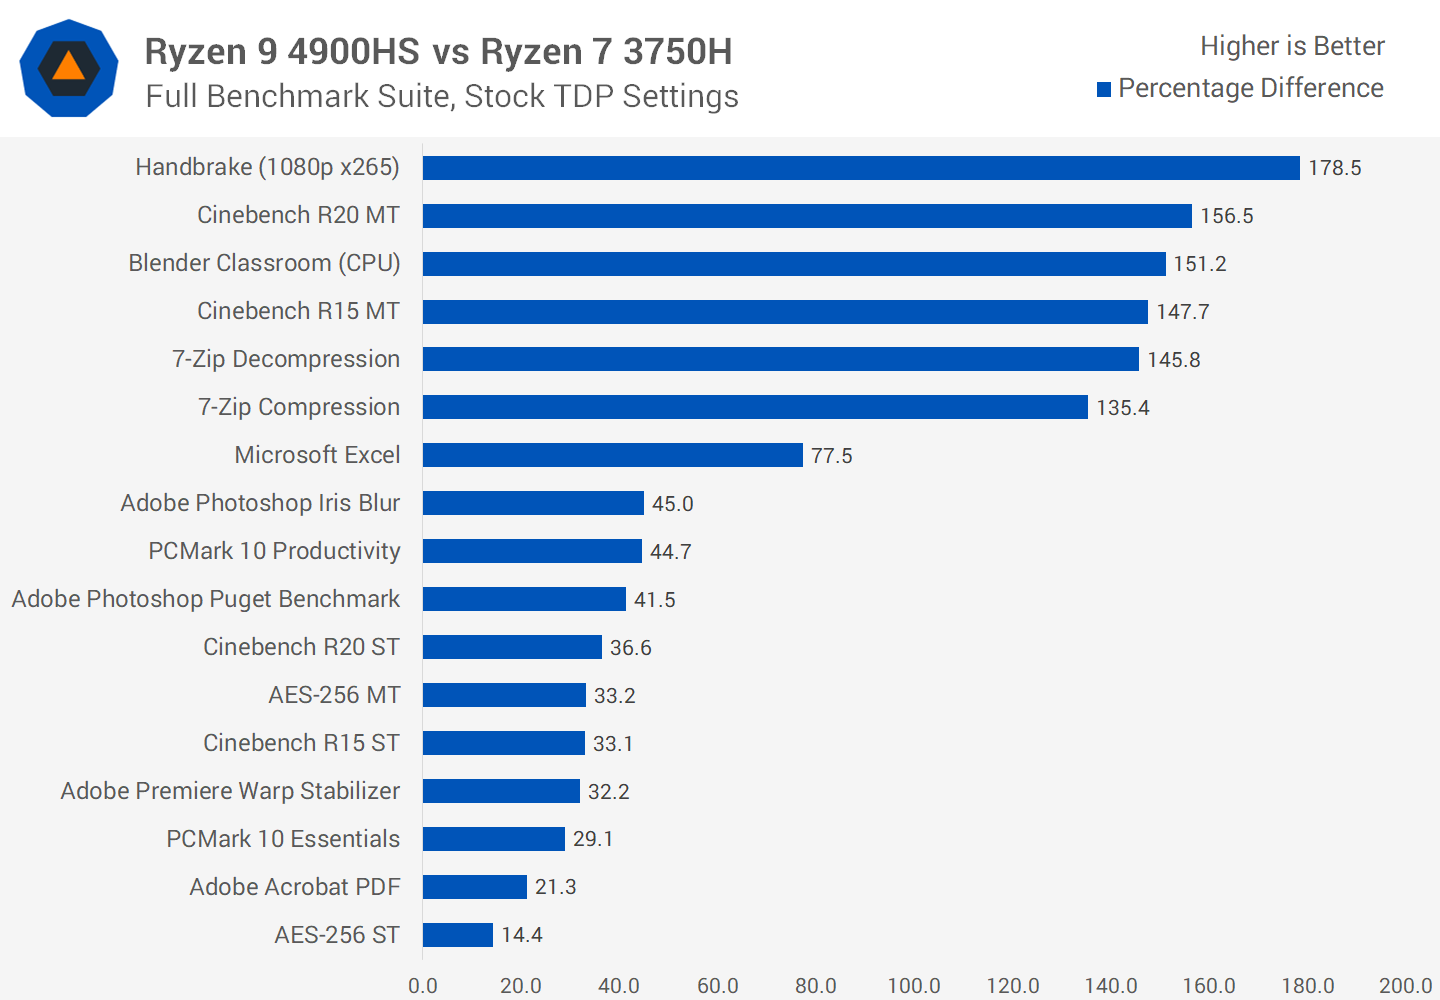Click the Adobe Photoshop Puget Benchmark label

[206, 599]
